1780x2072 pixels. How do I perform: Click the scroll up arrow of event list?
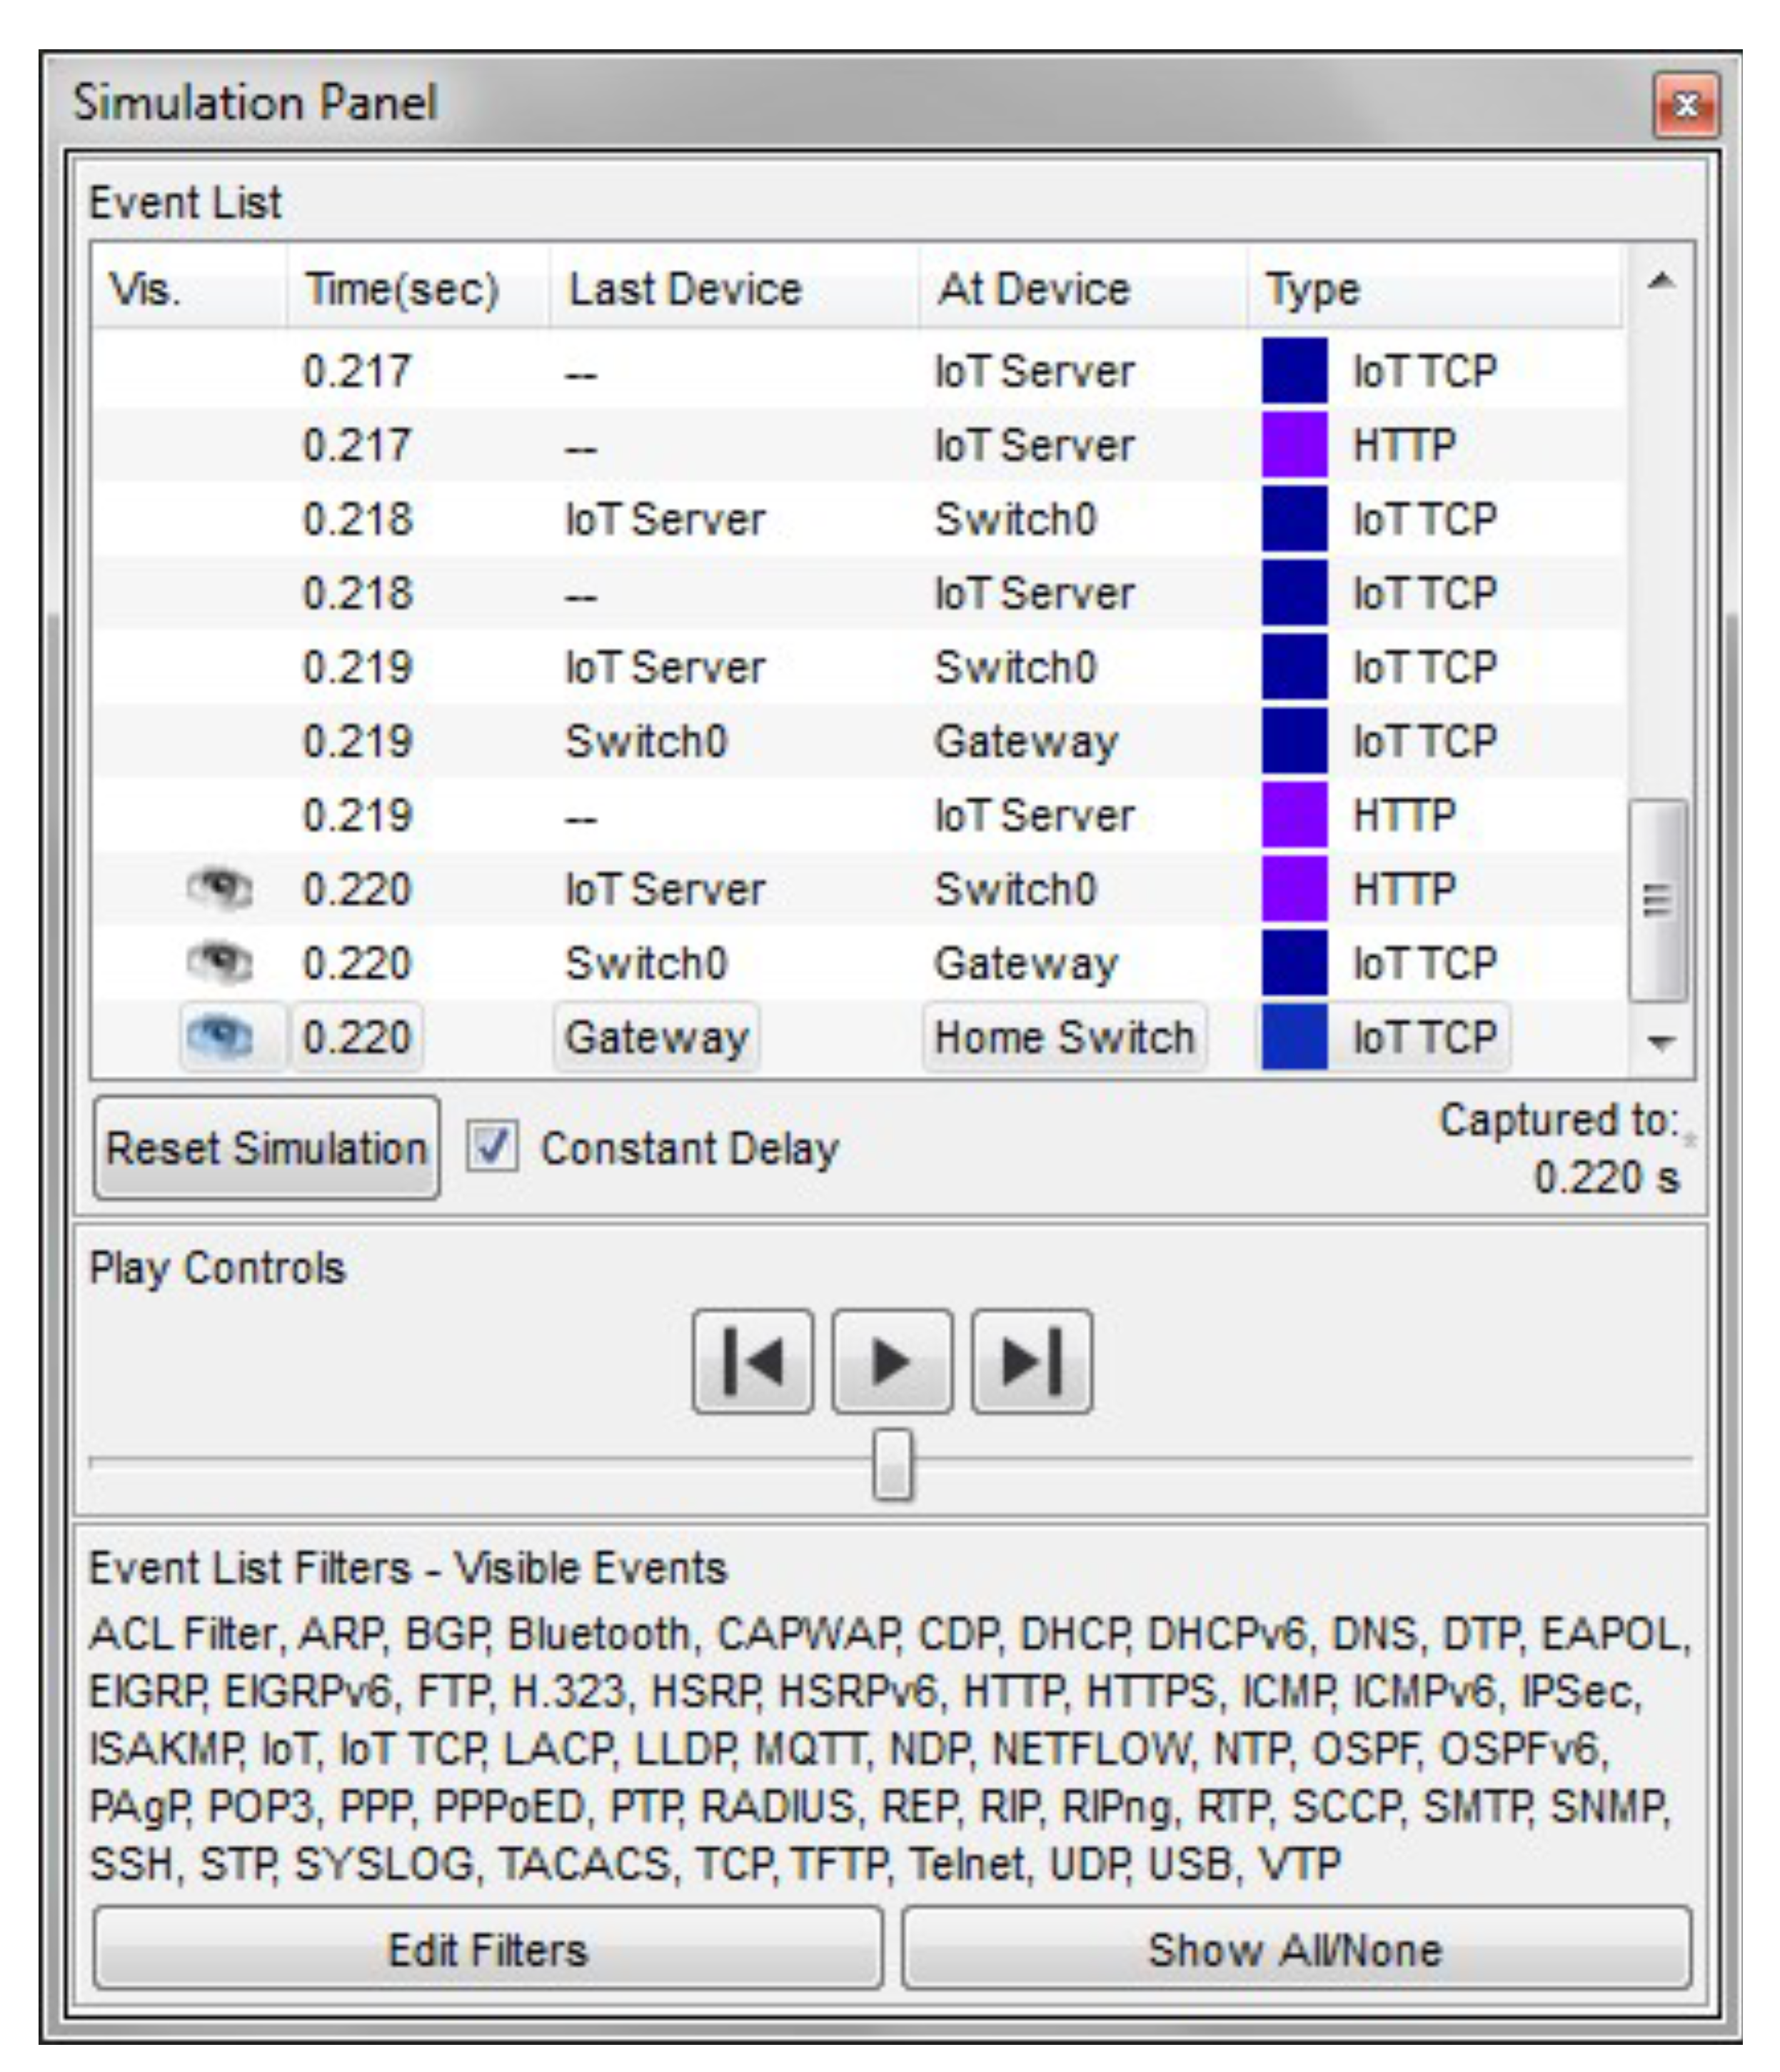(1661, 283)
